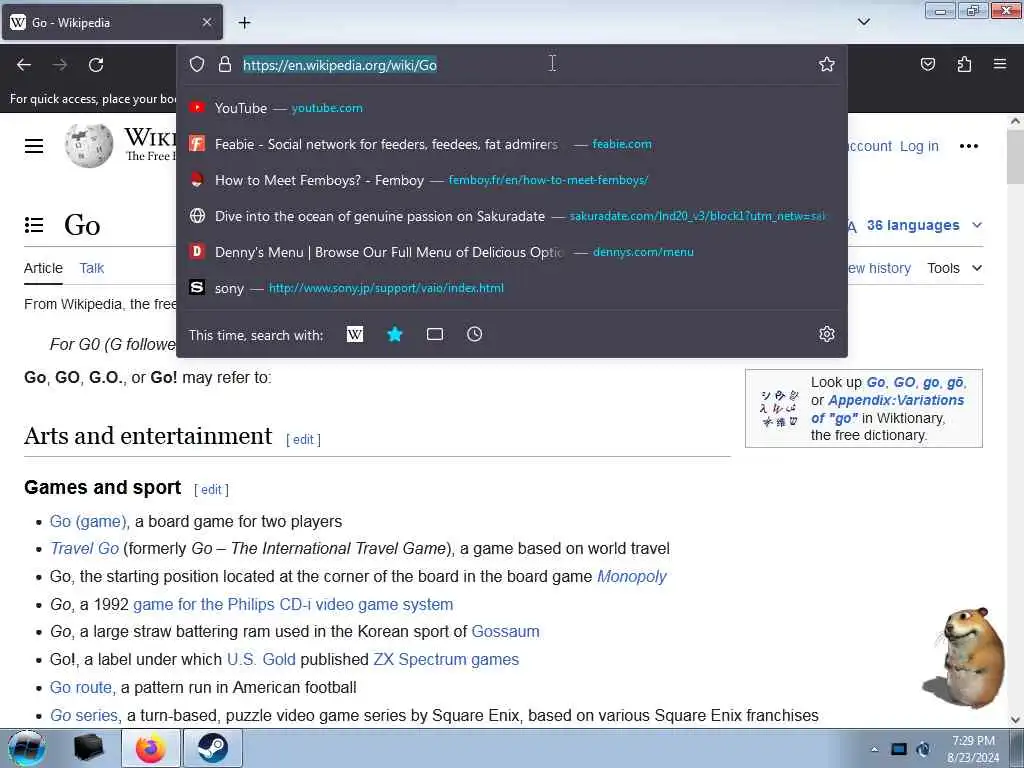Switch to the Talk tab

[x=91, y=268]
